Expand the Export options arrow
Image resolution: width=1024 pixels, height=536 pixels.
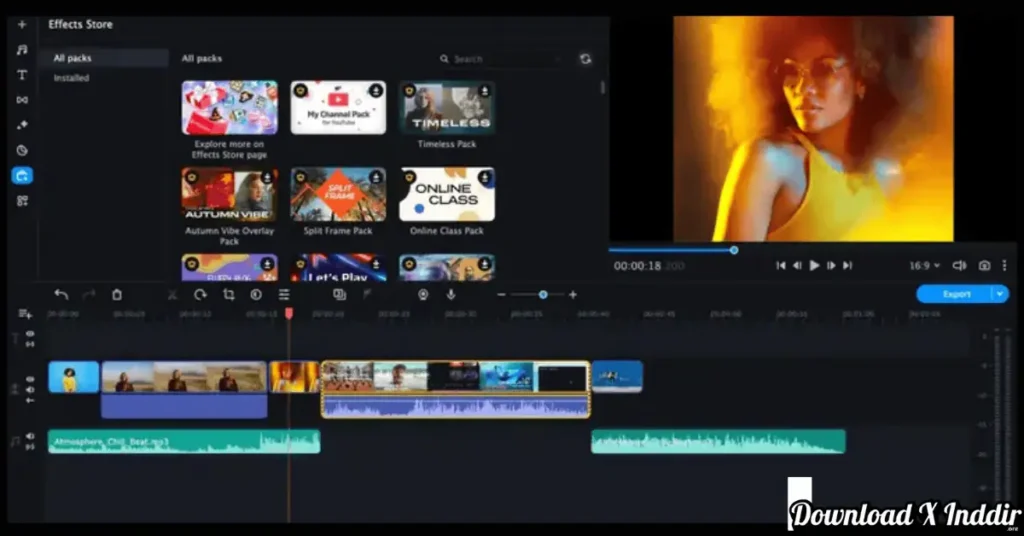tap(1000, 294)
